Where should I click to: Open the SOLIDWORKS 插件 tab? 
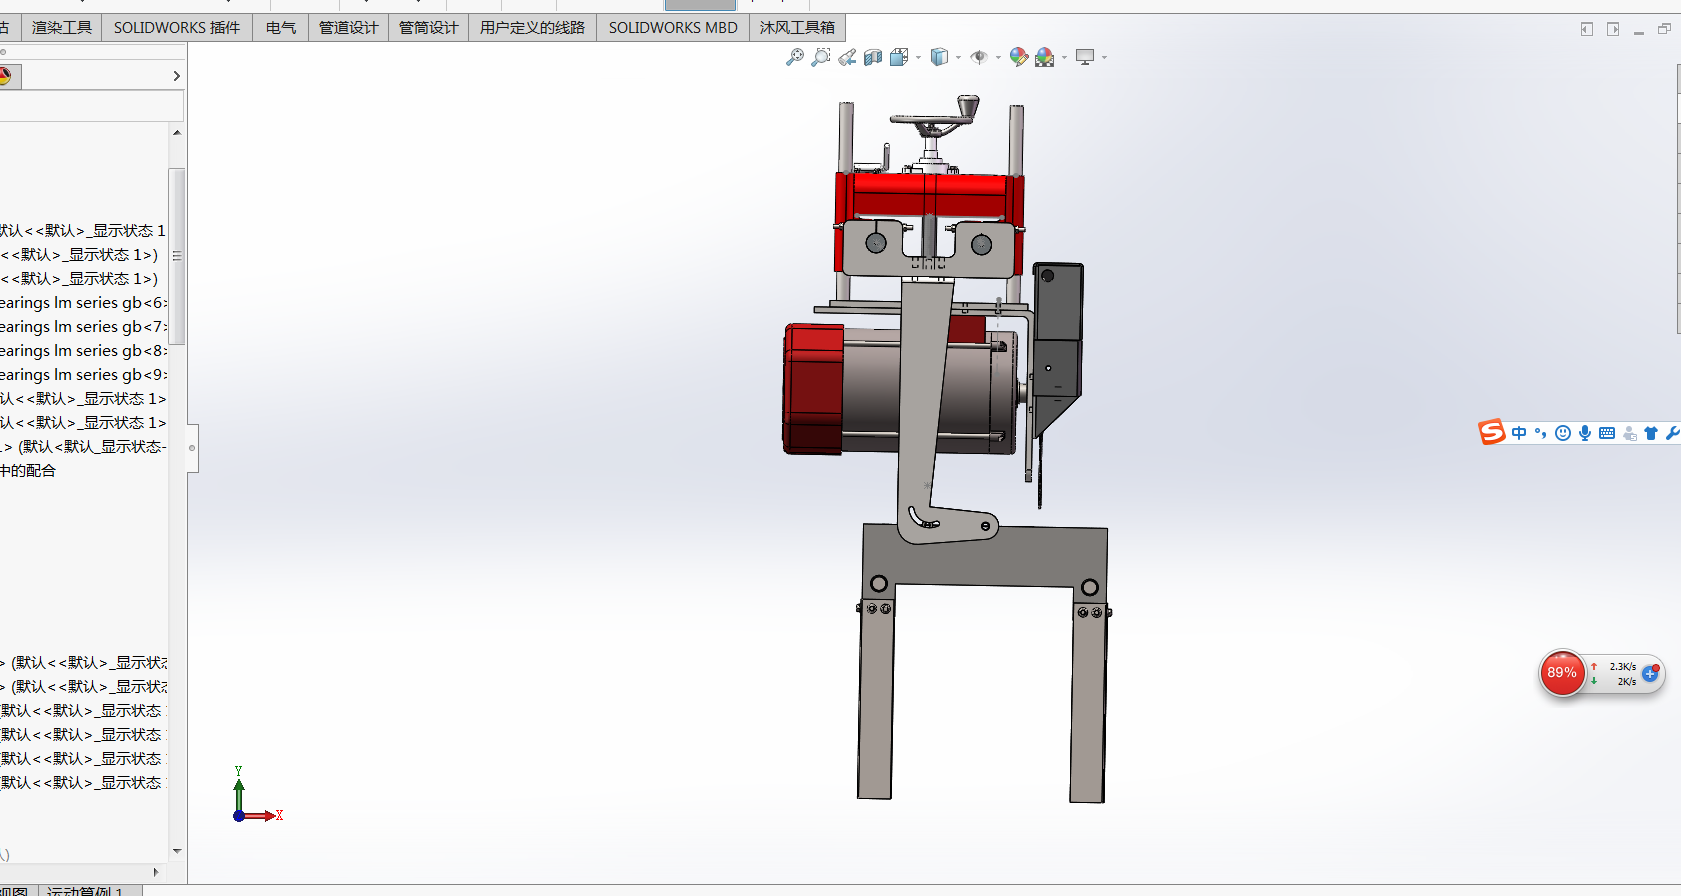point(177,28)
